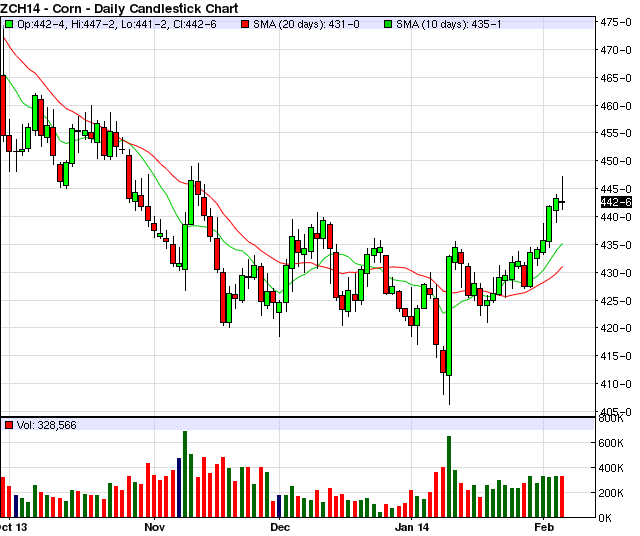Click the red SMA 20 days swatch
This screenshot has width=640, height=536.
coord(245,24)
